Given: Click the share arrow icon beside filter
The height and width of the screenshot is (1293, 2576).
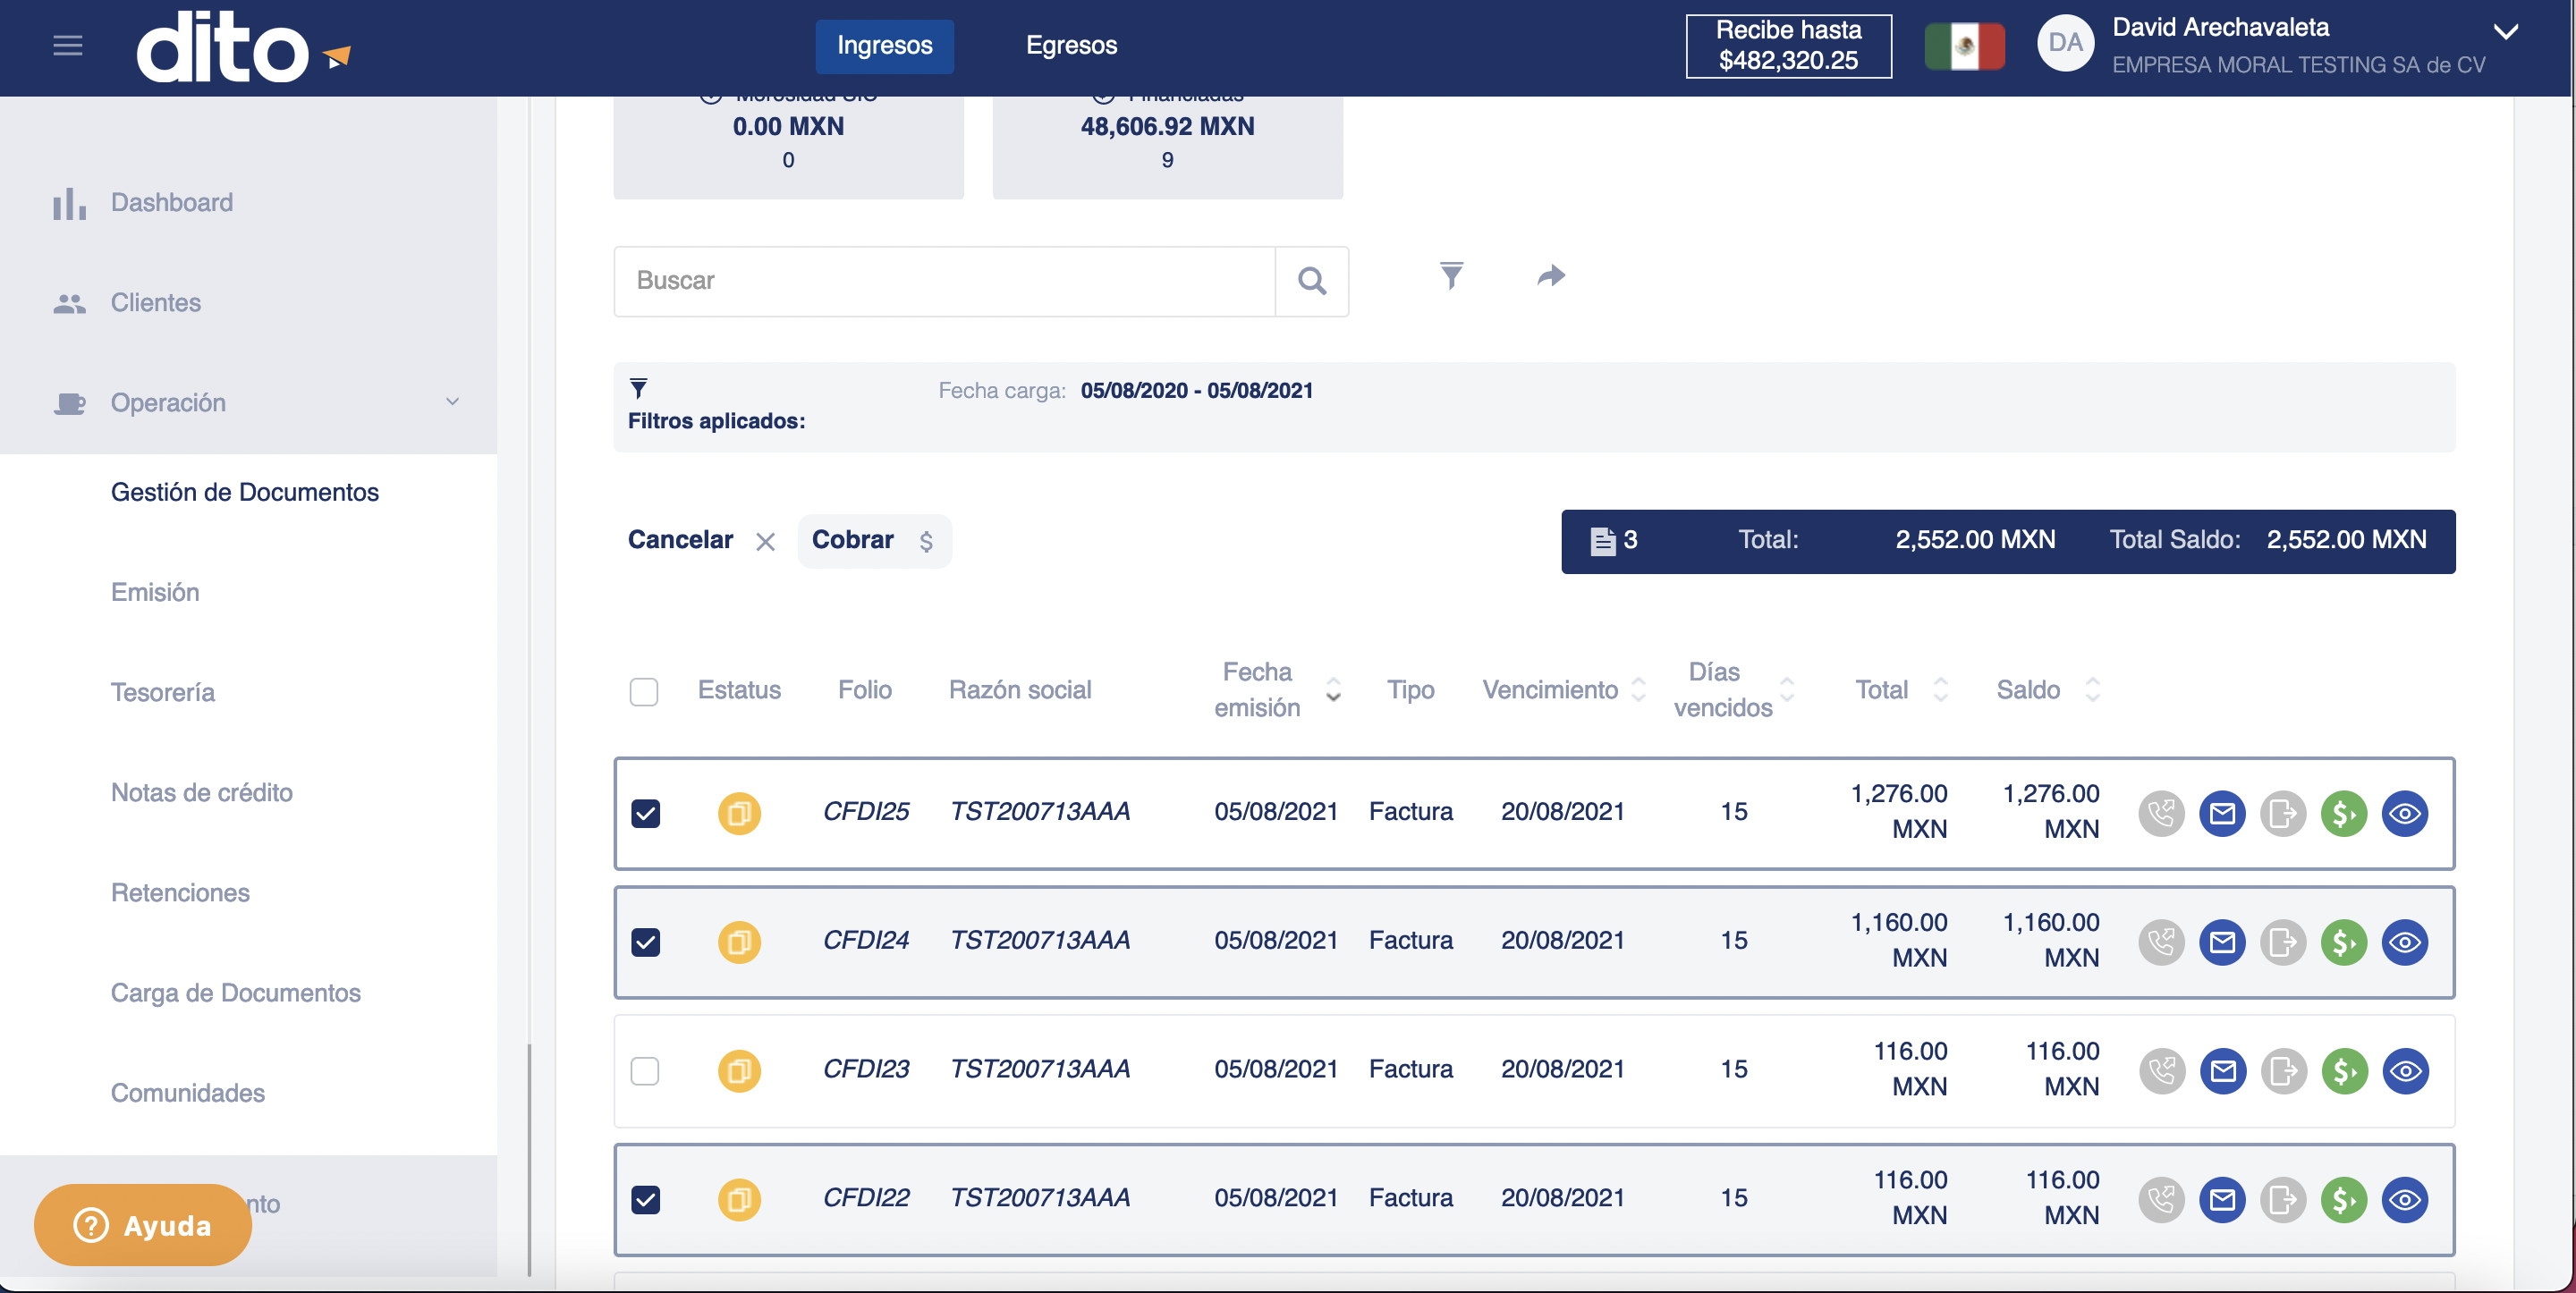Looking at the screenshot, I should 1551,276.
